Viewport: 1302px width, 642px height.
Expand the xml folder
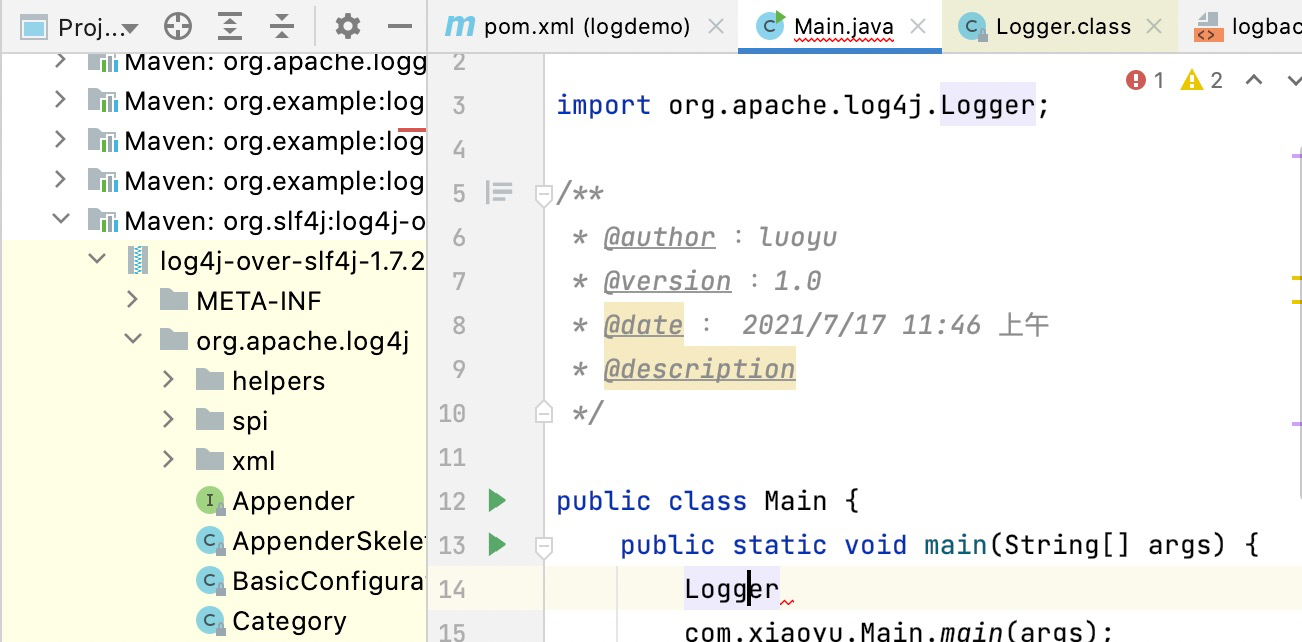point(169,459)
